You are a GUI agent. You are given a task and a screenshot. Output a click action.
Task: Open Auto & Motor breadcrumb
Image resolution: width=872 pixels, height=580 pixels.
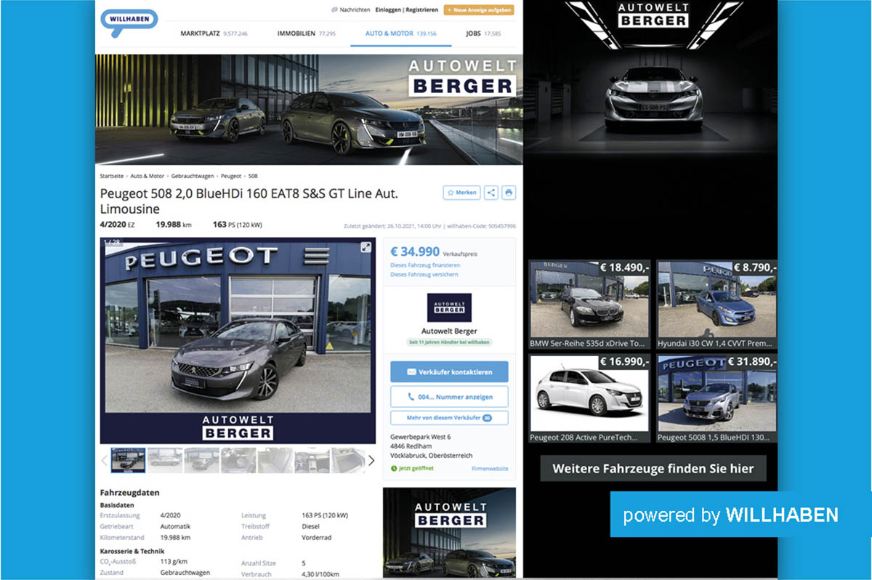147,176
